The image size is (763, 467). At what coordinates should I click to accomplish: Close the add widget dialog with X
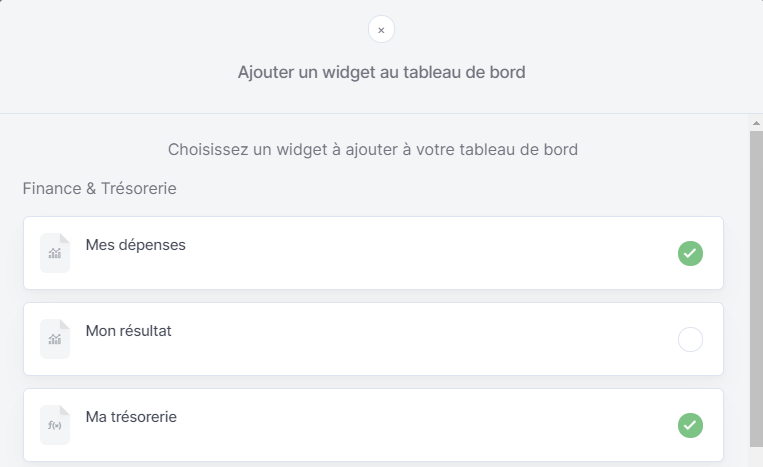point(382,30)
